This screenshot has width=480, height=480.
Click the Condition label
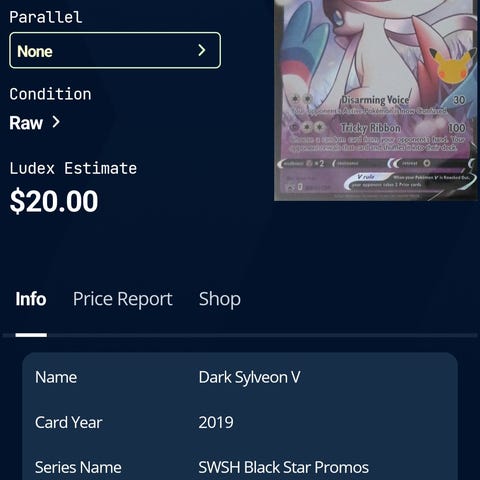(x=50, y=94)
